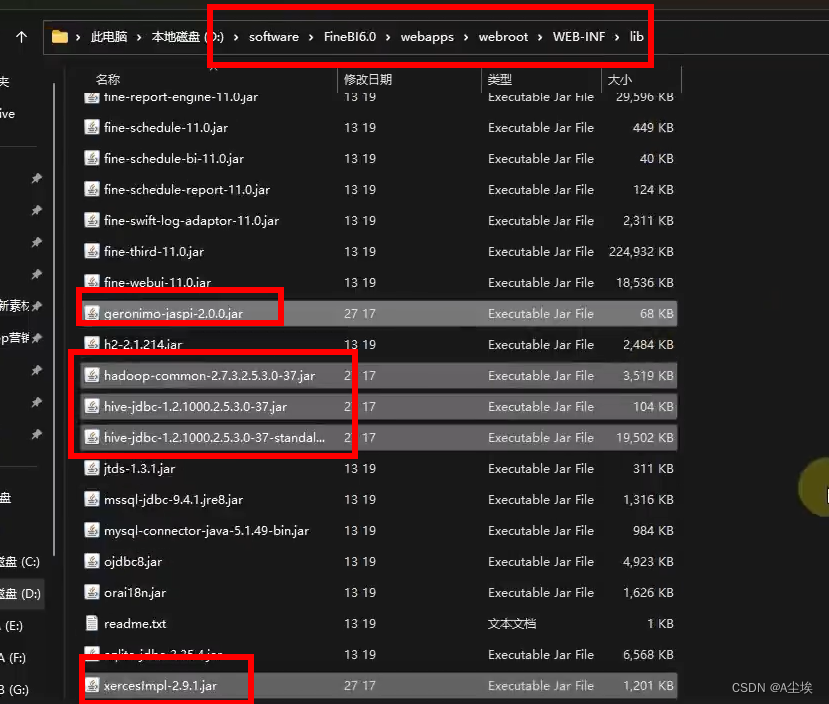Open chevron after software breadcrumb
Image resolution: width=829 pixels, height=704 pixels.
pyautogui.click(x=311, y=37)
